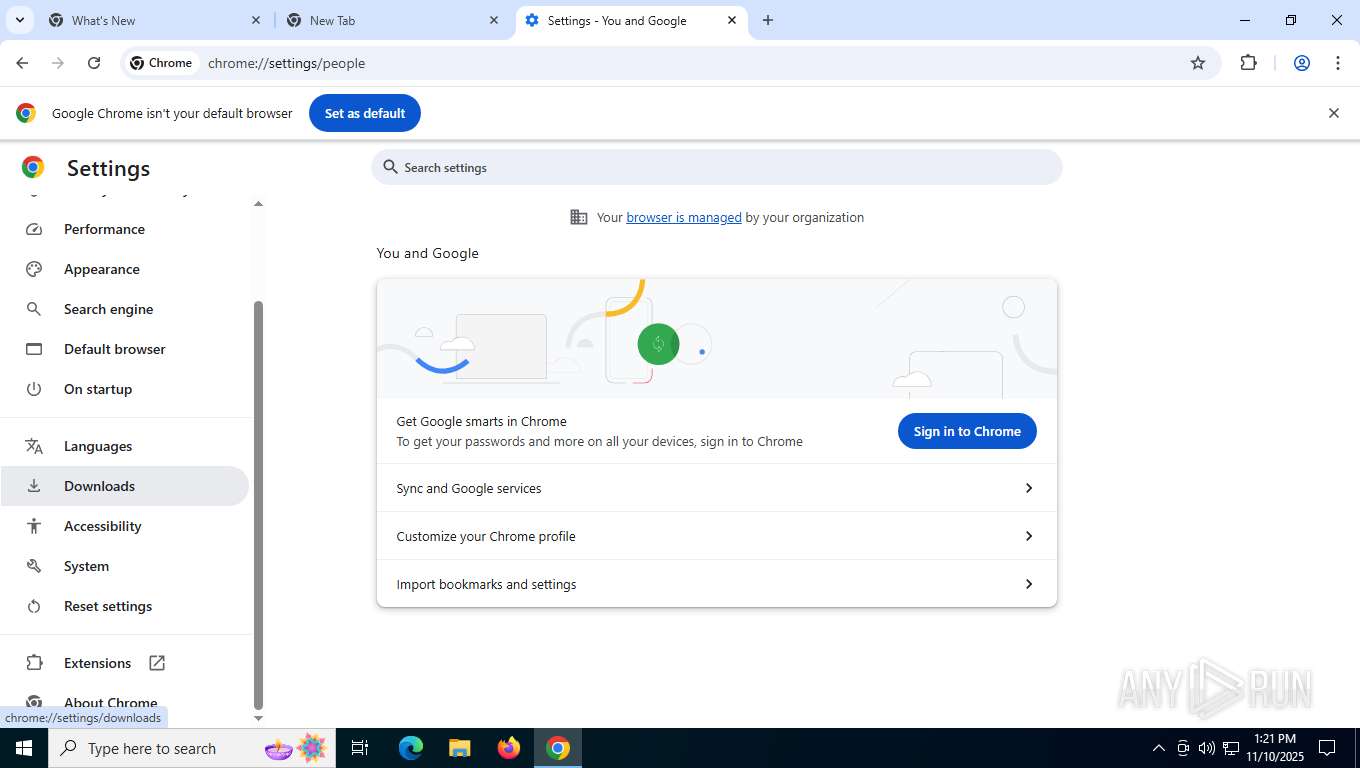
Task: Reload the page with refresh icon
Action: (x=94, y=63)
